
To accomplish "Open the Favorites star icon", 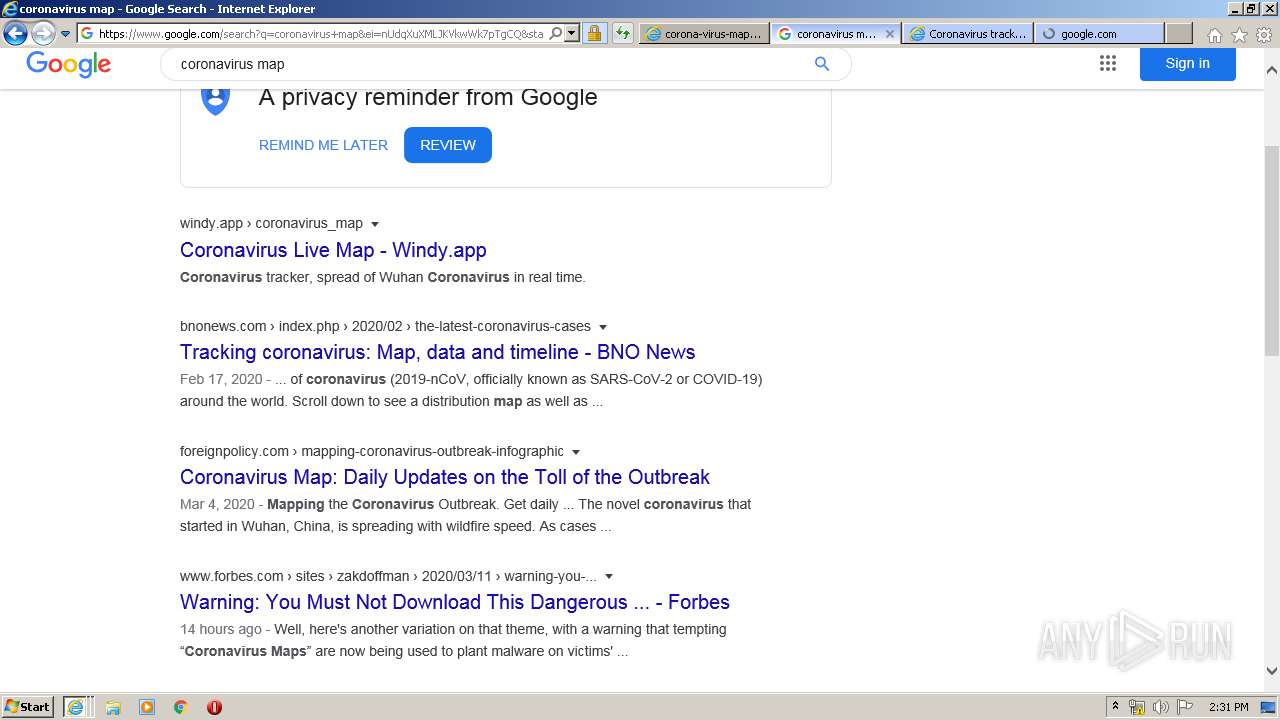I will coord(1239,35).
